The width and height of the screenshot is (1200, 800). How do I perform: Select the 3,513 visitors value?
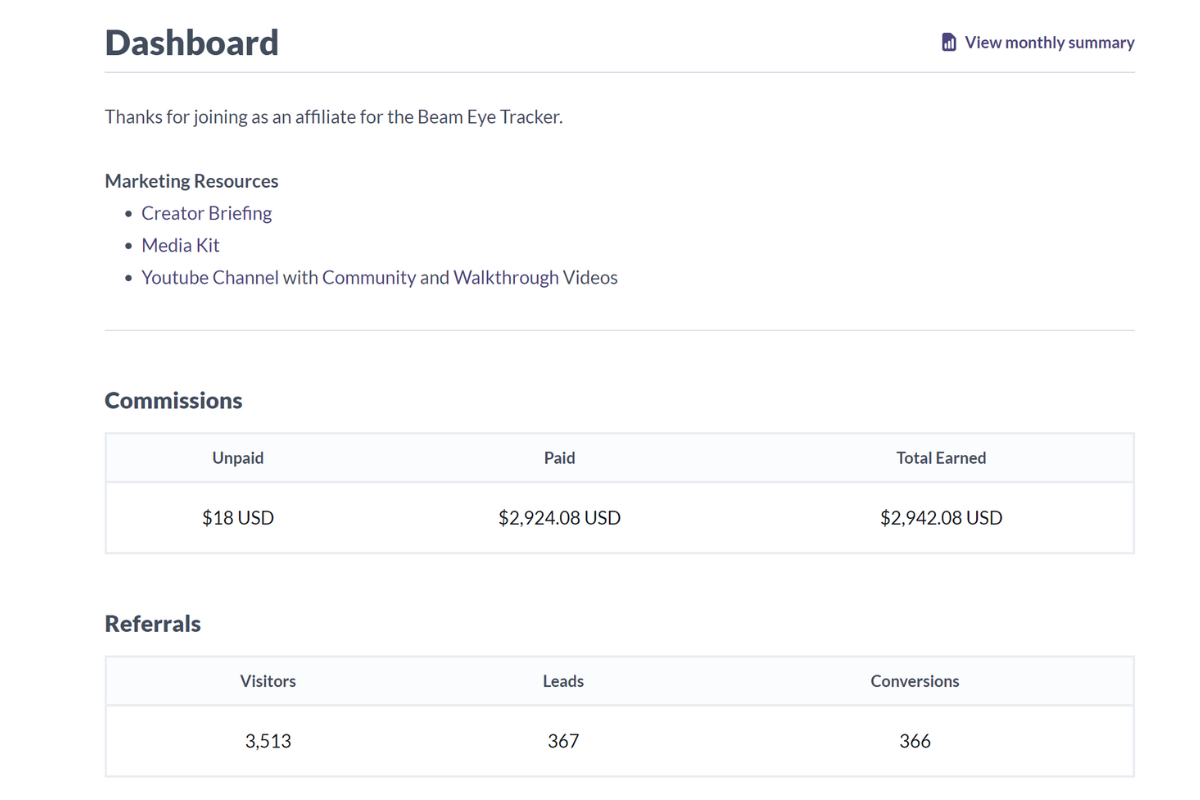(268, 741)
